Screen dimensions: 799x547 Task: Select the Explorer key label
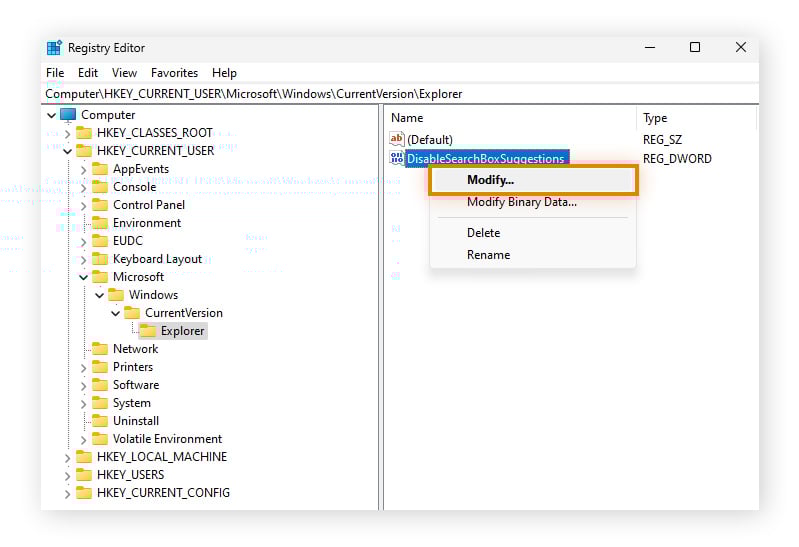182,331
